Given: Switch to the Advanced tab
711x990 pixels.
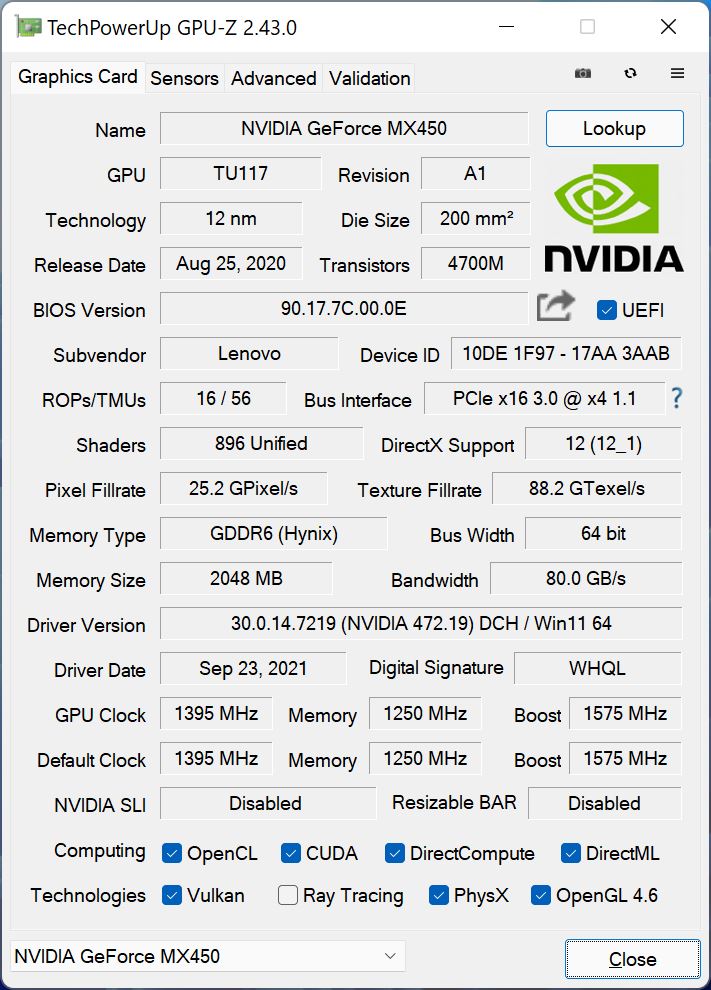Looking at the screenshot, I should 273,78.
